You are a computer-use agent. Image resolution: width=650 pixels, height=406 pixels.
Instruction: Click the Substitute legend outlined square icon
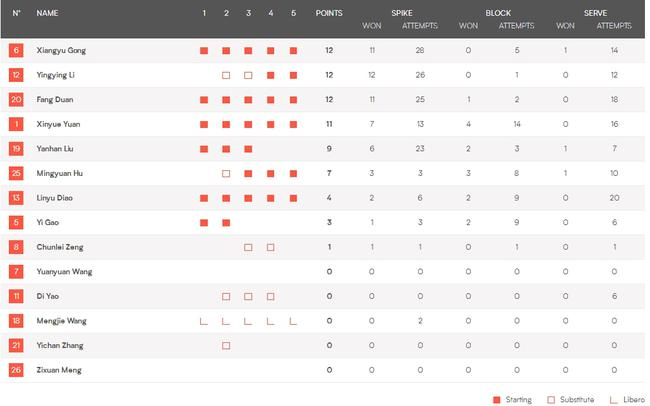coord(552,399)
